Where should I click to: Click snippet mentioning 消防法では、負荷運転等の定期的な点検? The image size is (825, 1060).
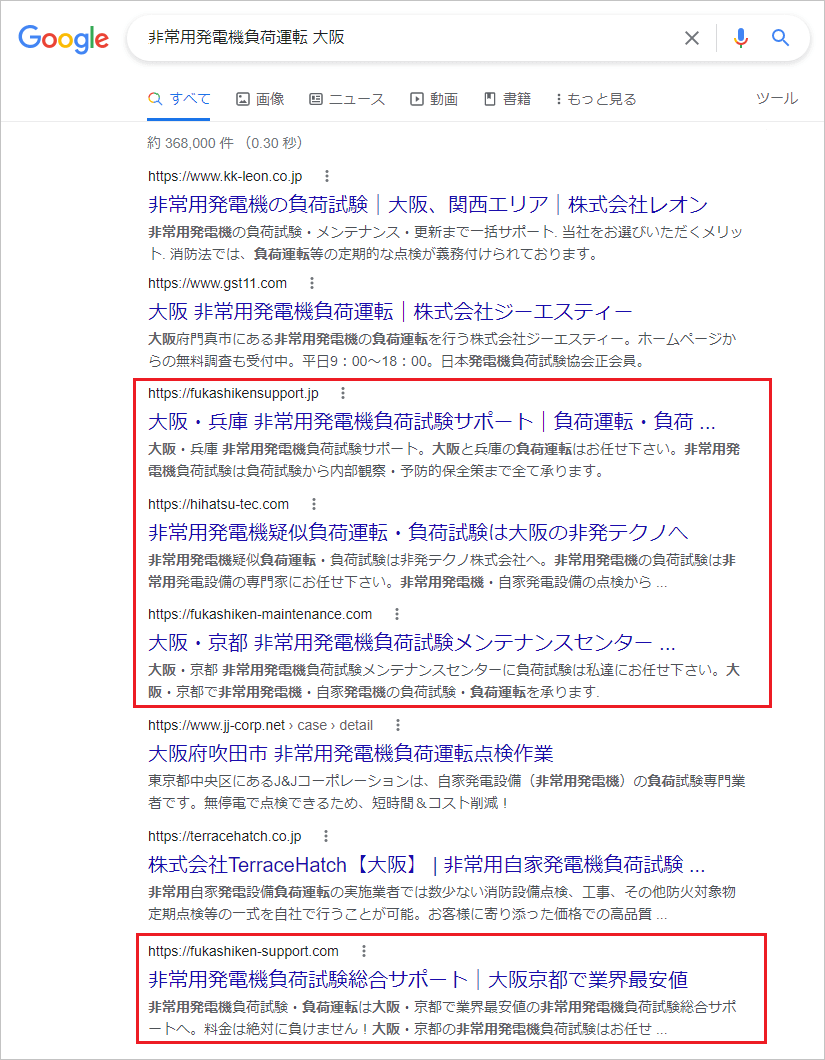(x=445, y=243)
